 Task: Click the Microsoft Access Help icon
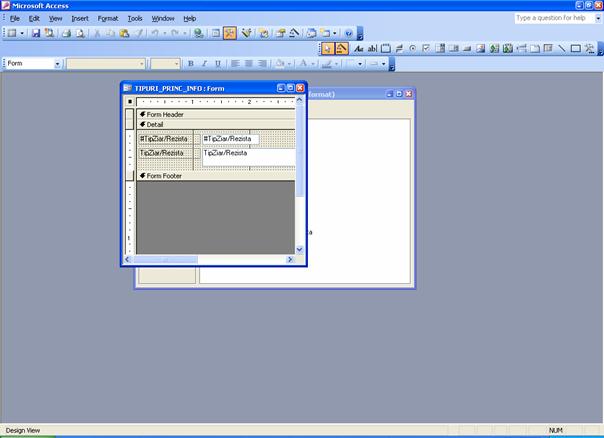point(348,33)
